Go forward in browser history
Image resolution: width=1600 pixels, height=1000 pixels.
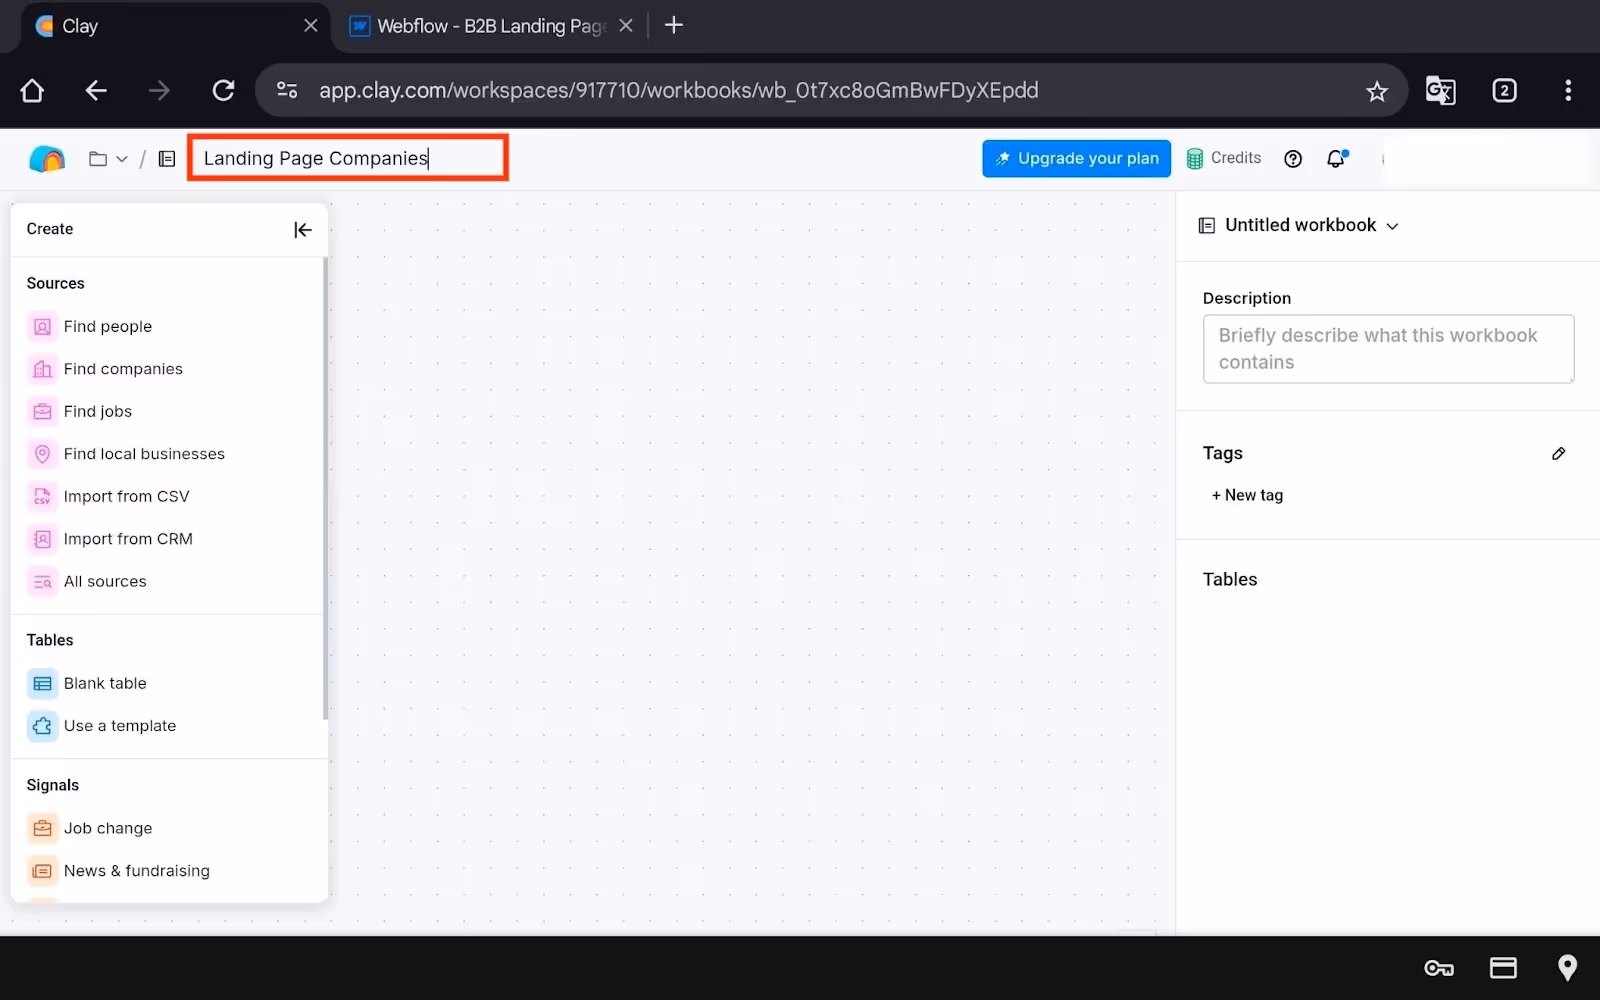159,91
